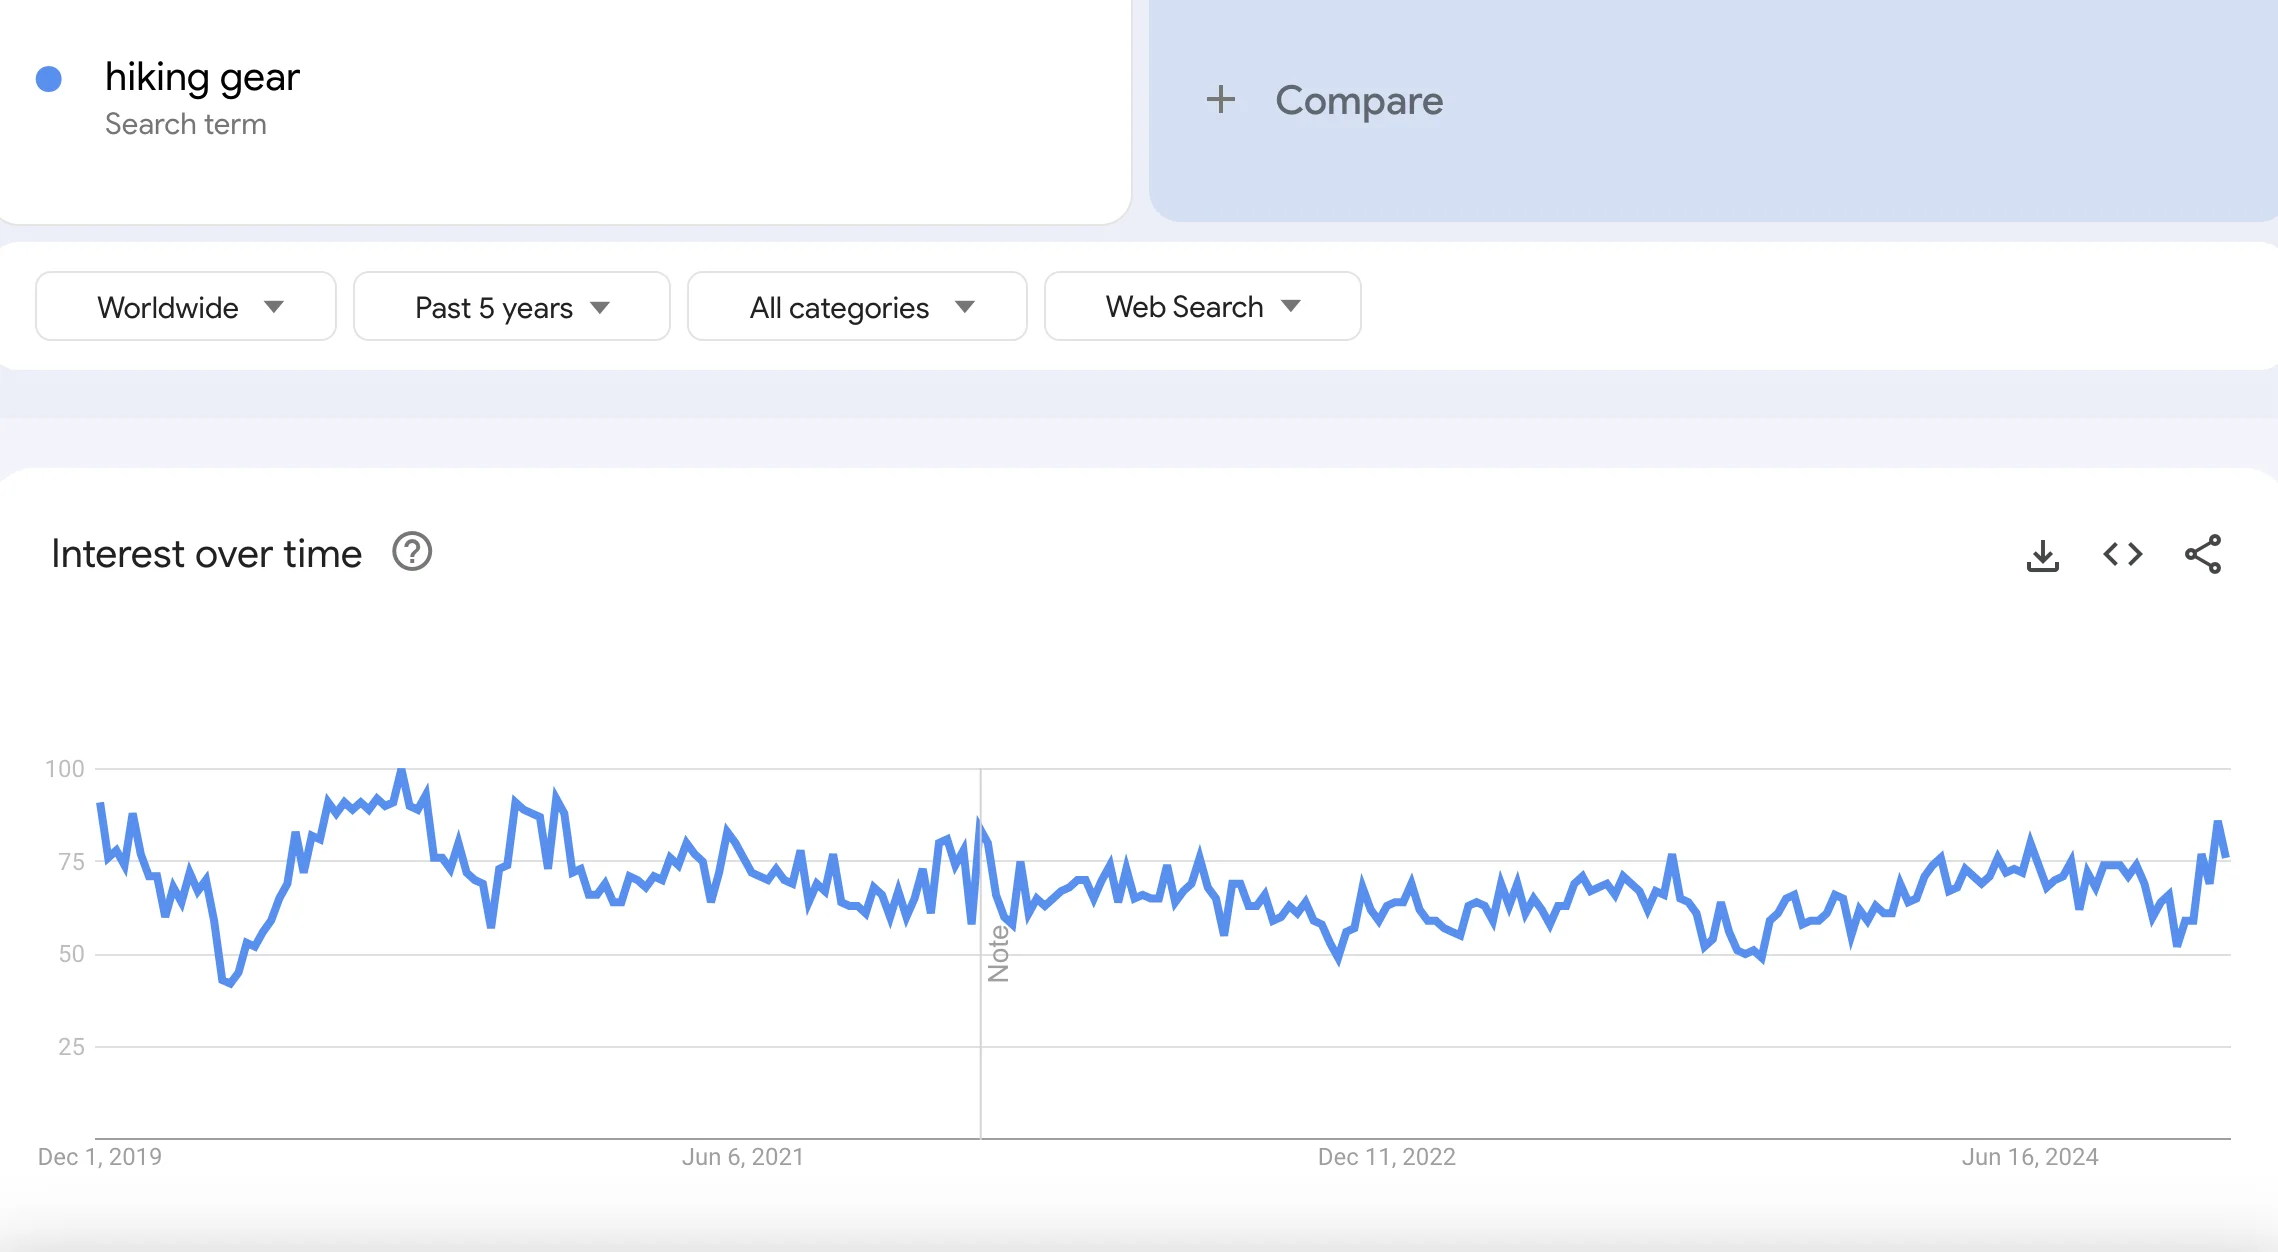The image size is (2278, 1252).
Task: Edit the hiking gear search term
Action: (x=202, y=77)
